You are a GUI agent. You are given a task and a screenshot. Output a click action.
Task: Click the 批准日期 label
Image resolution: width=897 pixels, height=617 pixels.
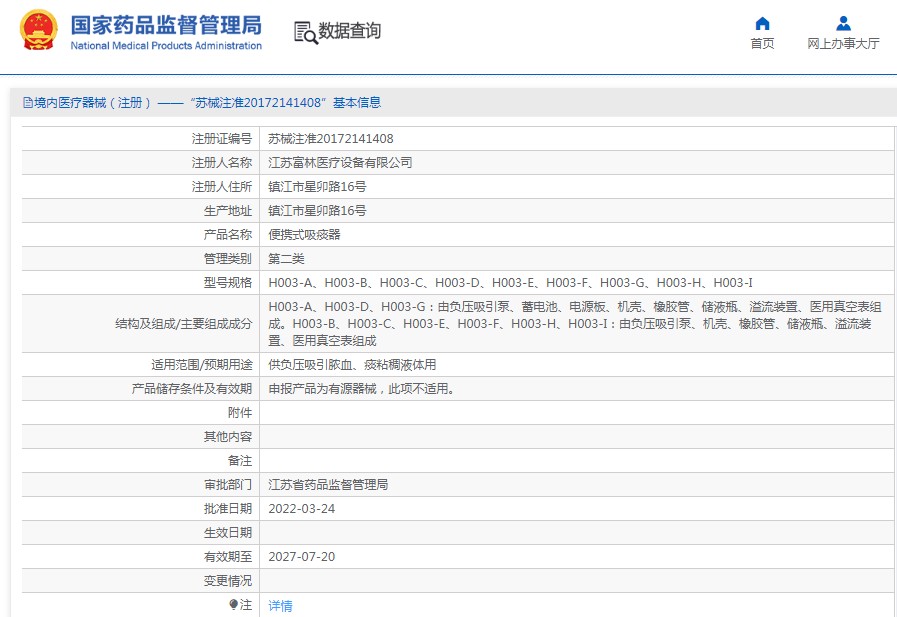tap(228, 509)
